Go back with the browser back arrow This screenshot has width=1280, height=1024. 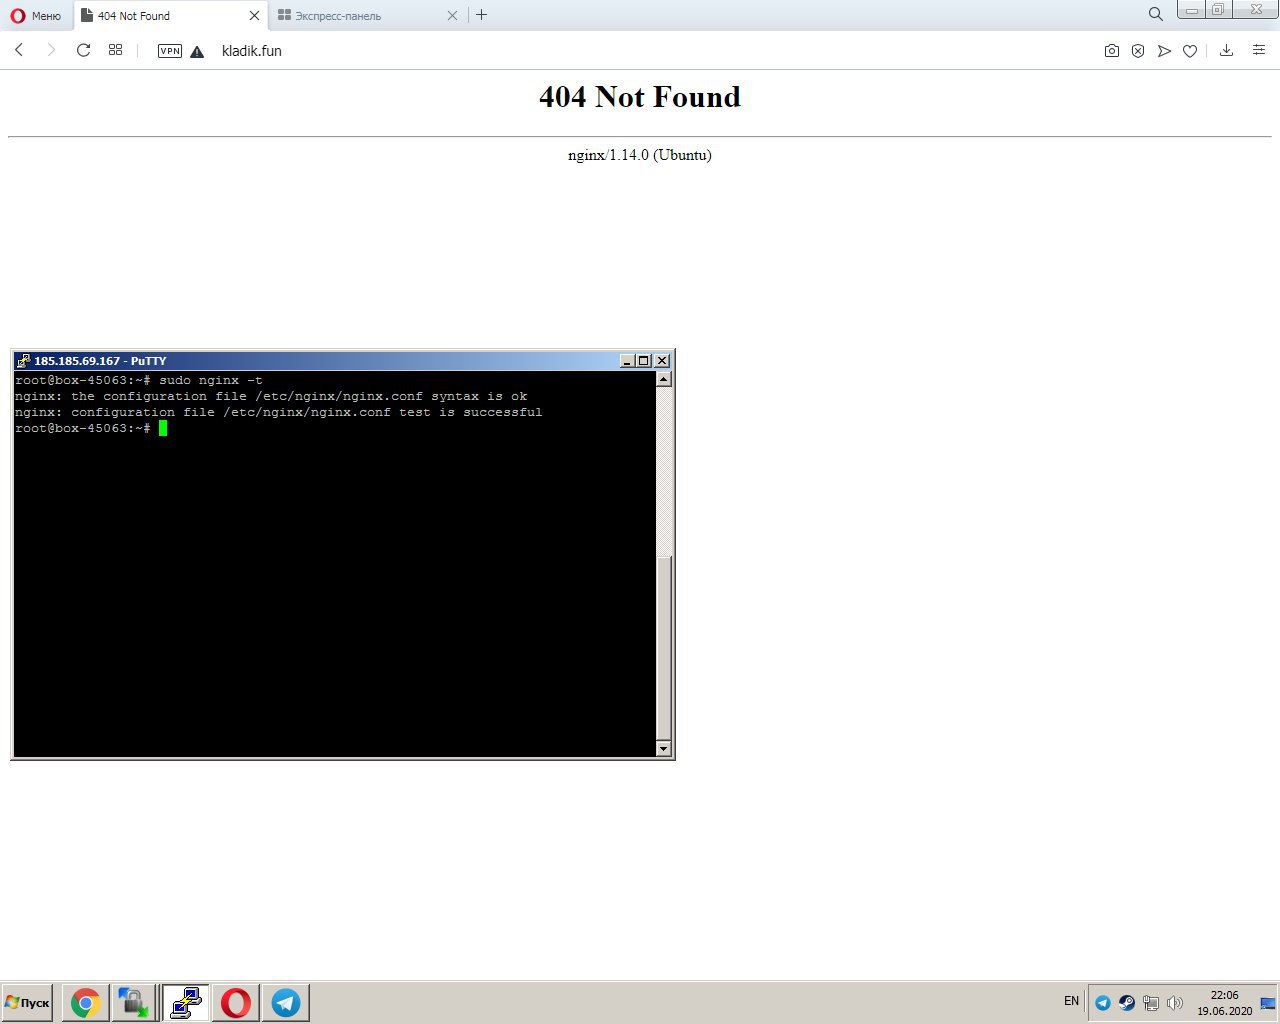19,50
